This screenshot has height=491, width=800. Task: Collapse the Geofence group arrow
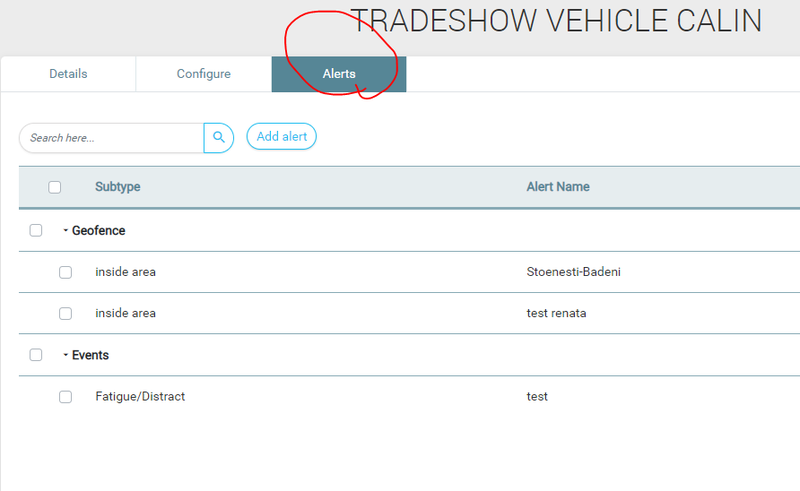65,231
